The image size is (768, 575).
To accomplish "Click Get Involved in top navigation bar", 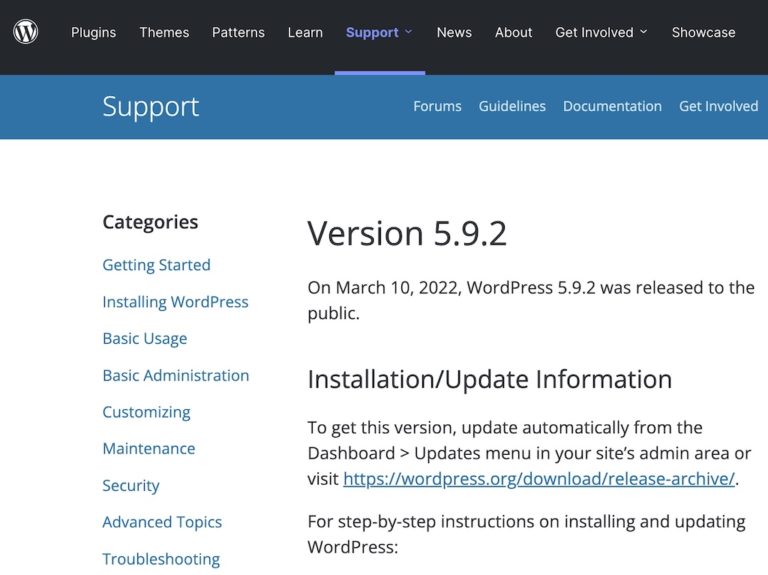I will (x=594, y=32).
